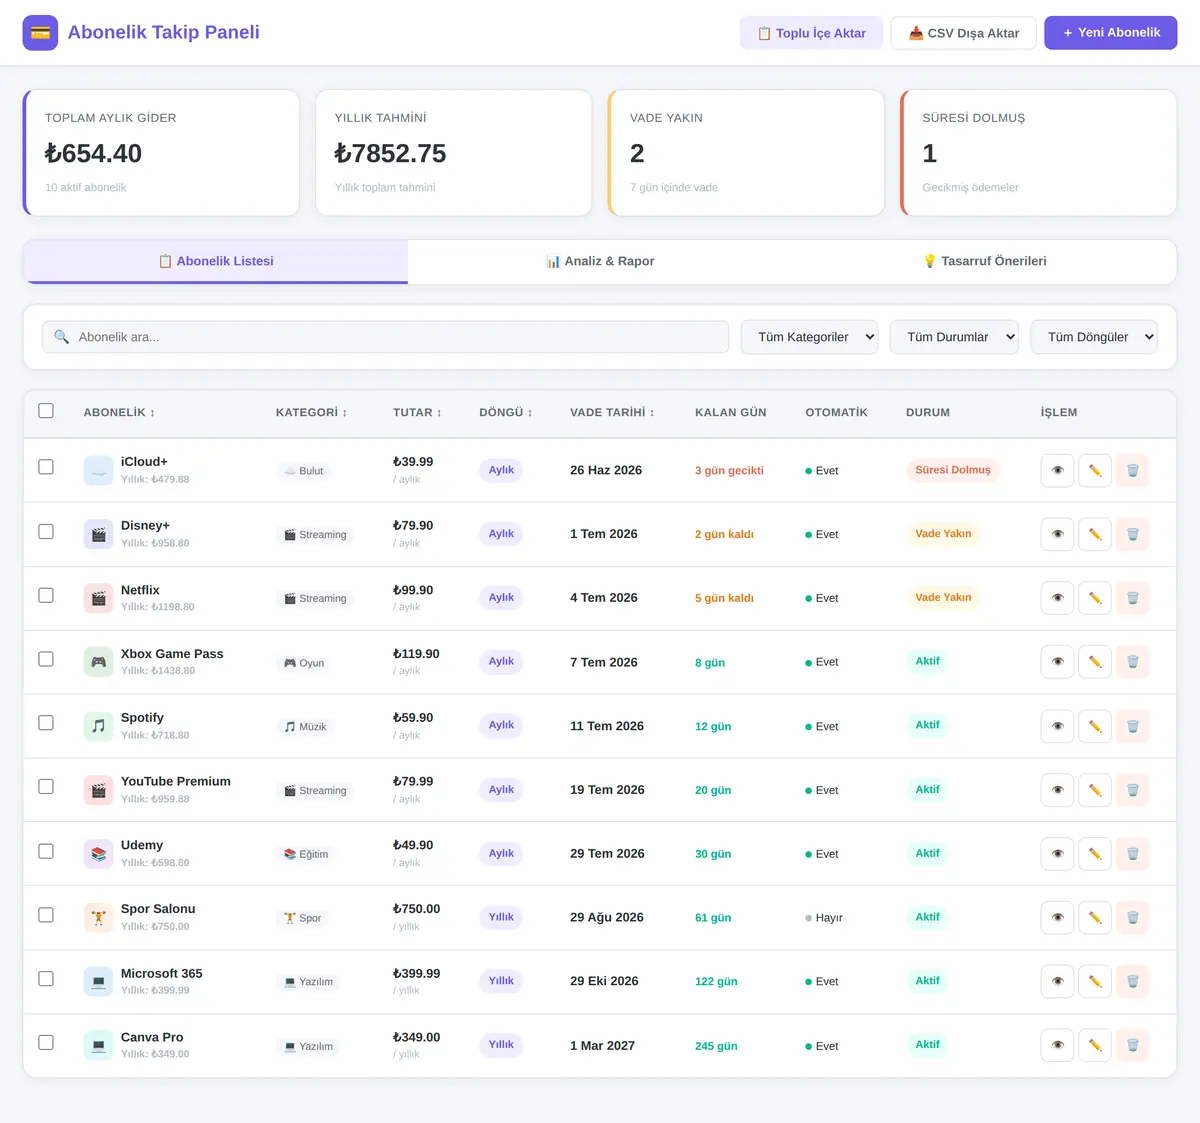The width and height of the screenshot is (1200, 1123).
Task: Select the Spotify row checkbox
Action: point(46,723)
